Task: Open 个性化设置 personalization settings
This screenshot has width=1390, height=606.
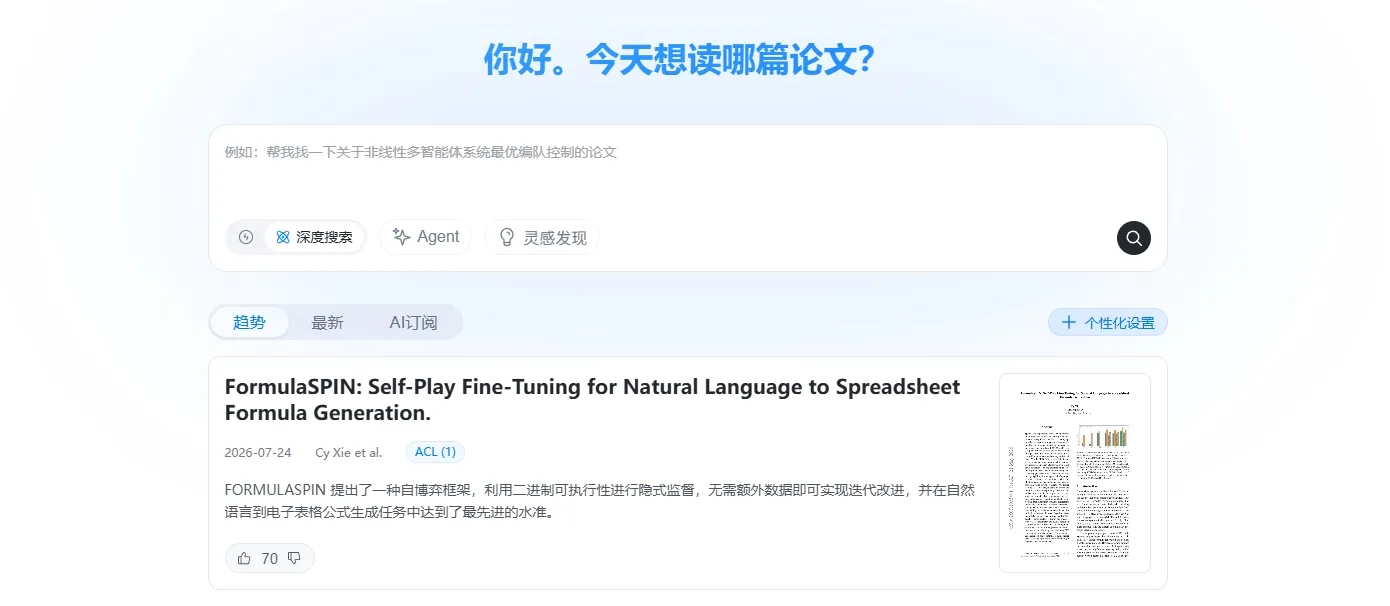Action: pos(1107,322)
